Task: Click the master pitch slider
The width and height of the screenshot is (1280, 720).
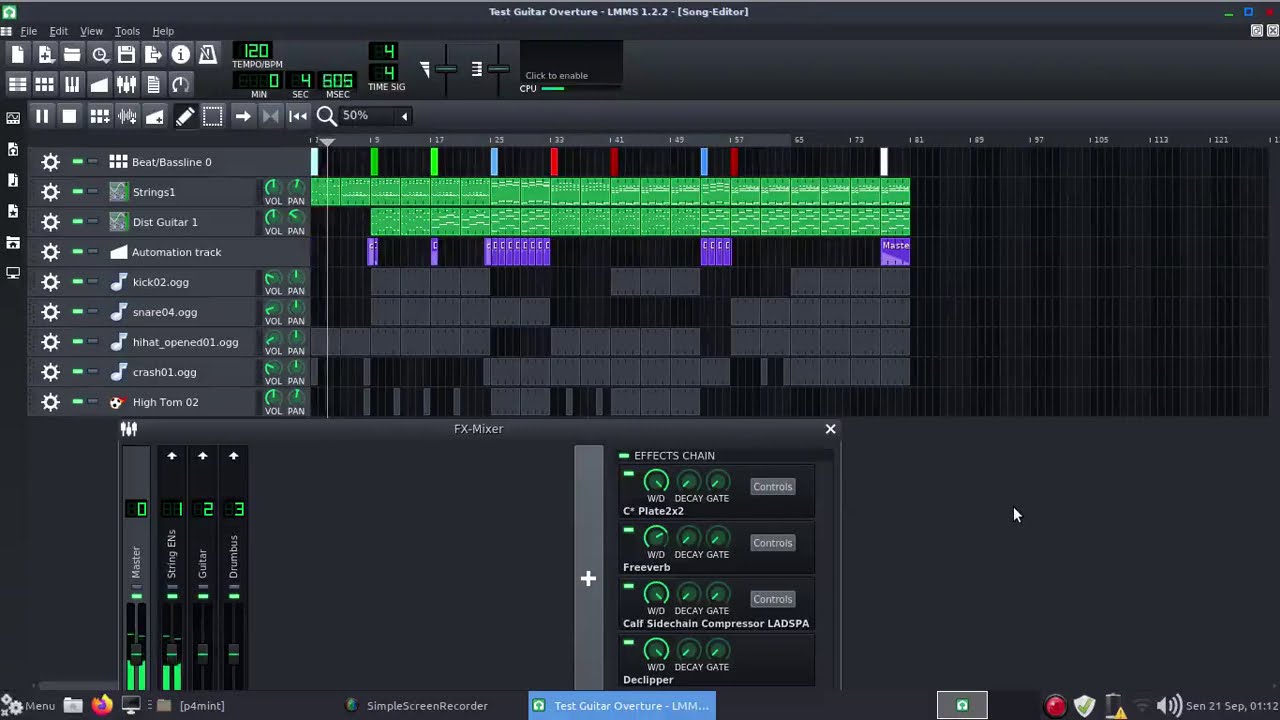Action: (498, 68)
